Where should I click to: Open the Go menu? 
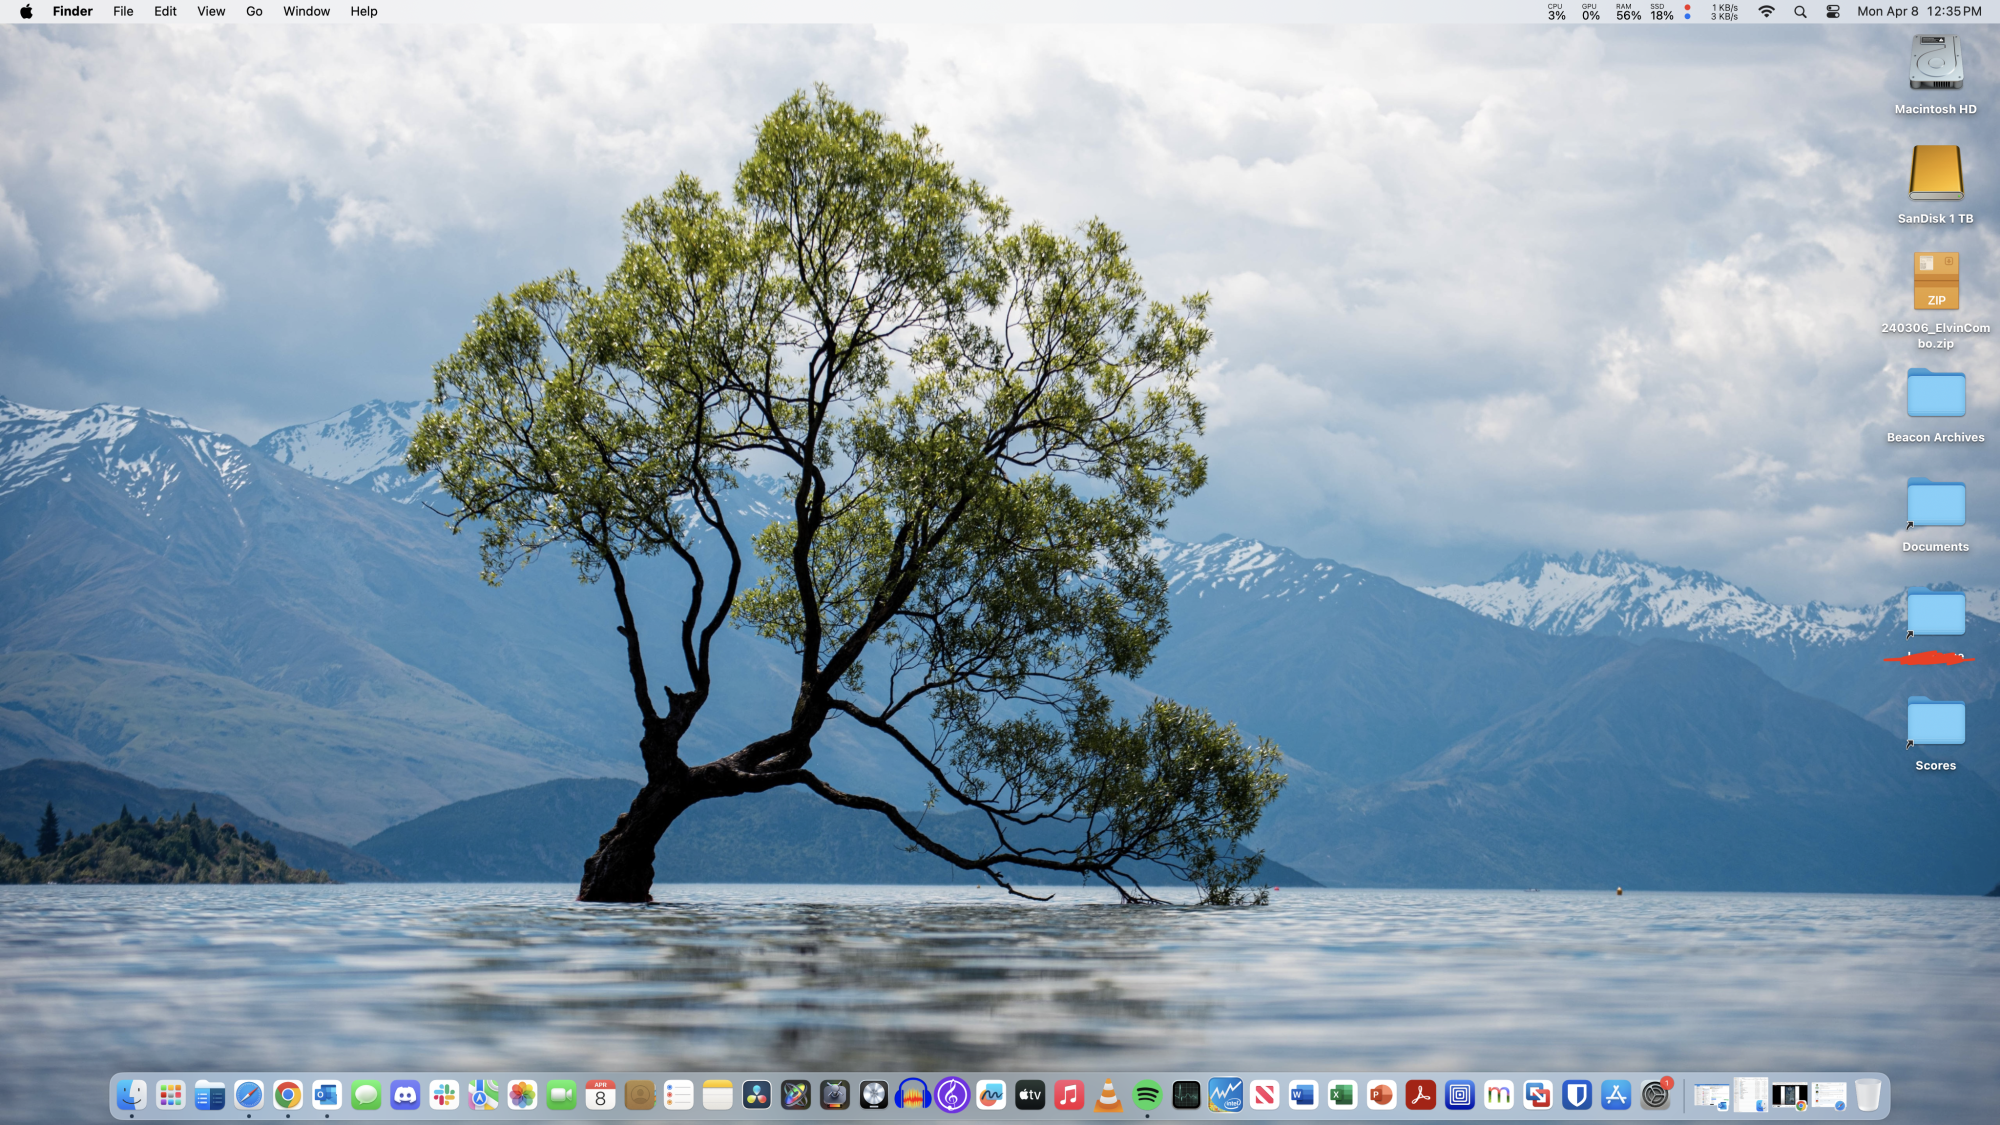pos(254,12)
